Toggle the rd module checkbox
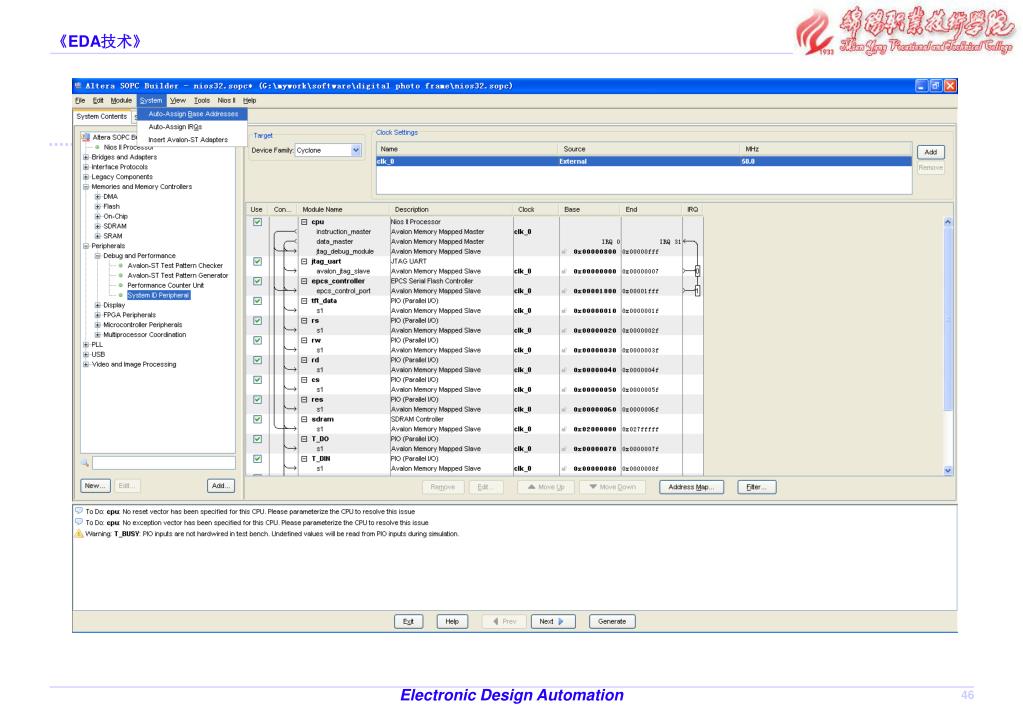Image resolution: width=1023 pixels, height=708 pixels. coord(258,360)
